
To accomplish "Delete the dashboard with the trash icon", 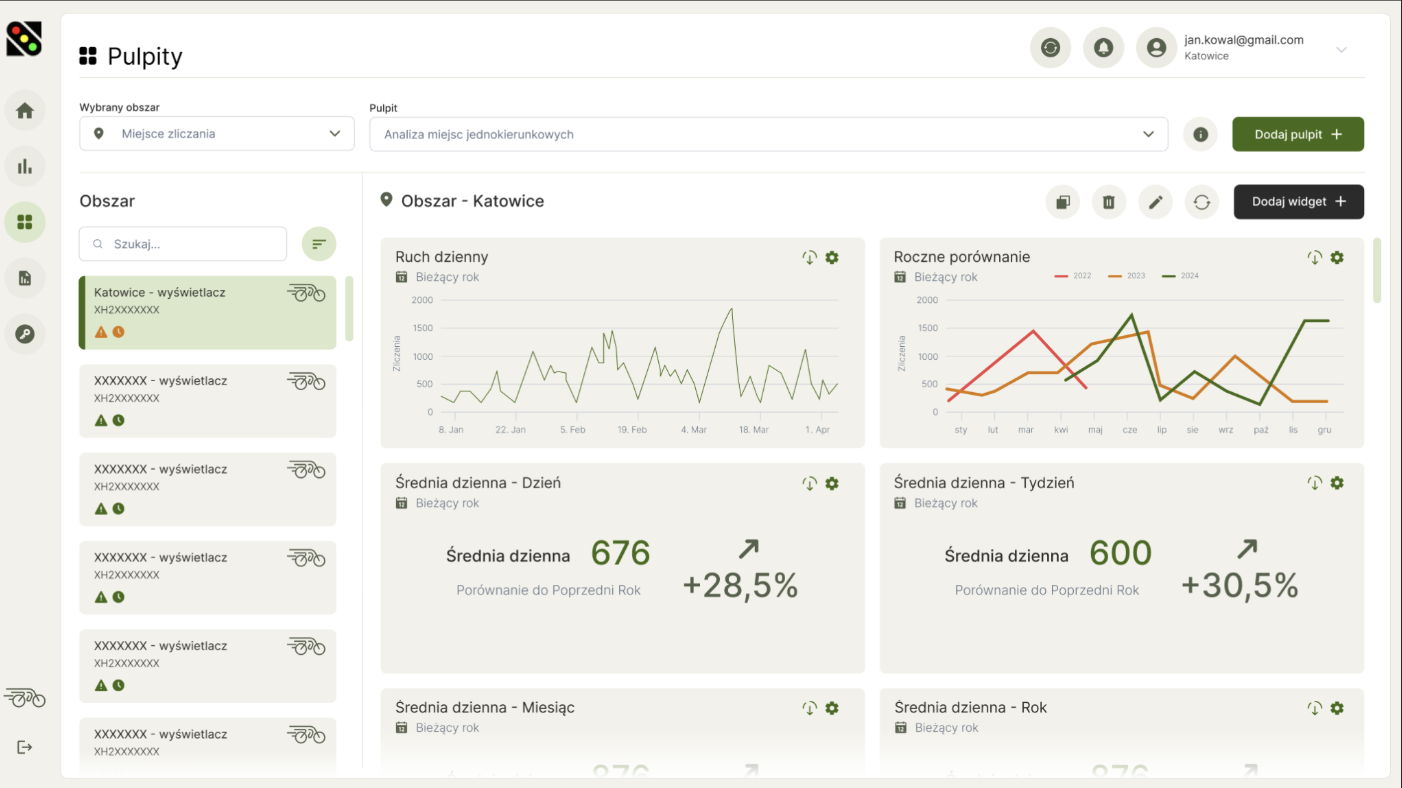I will click(1108, 202).
